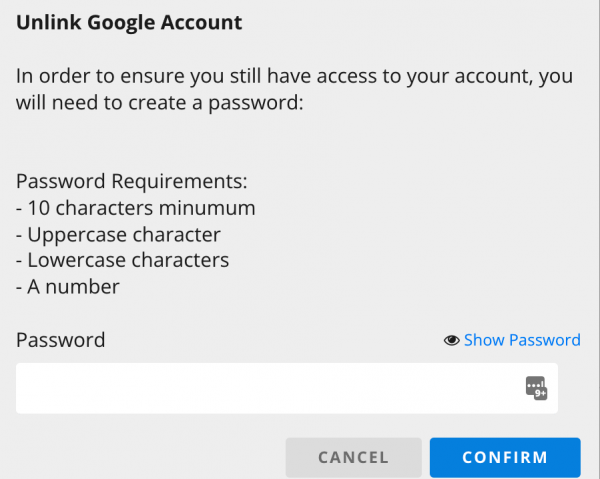
Task: Click the eye icon beside Show Password
Action: click(451, 340)
